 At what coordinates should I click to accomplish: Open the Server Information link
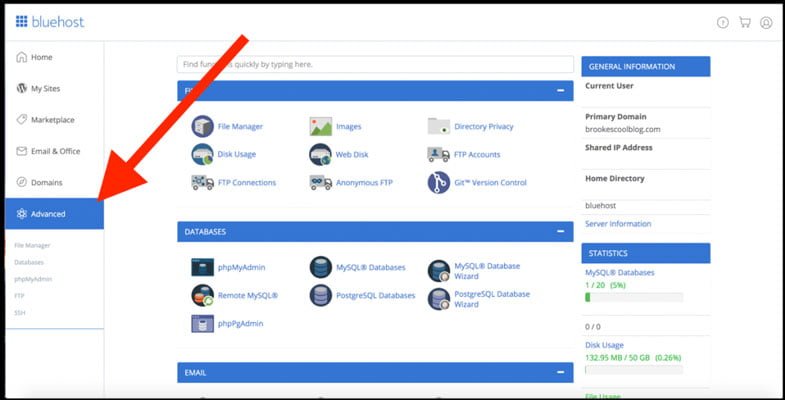[x=618, y=224]
